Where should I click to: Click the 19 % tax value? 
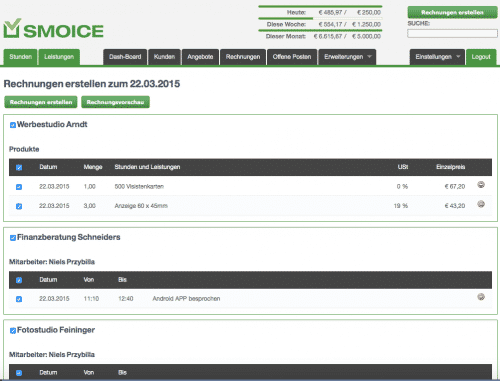pos(401,206)
